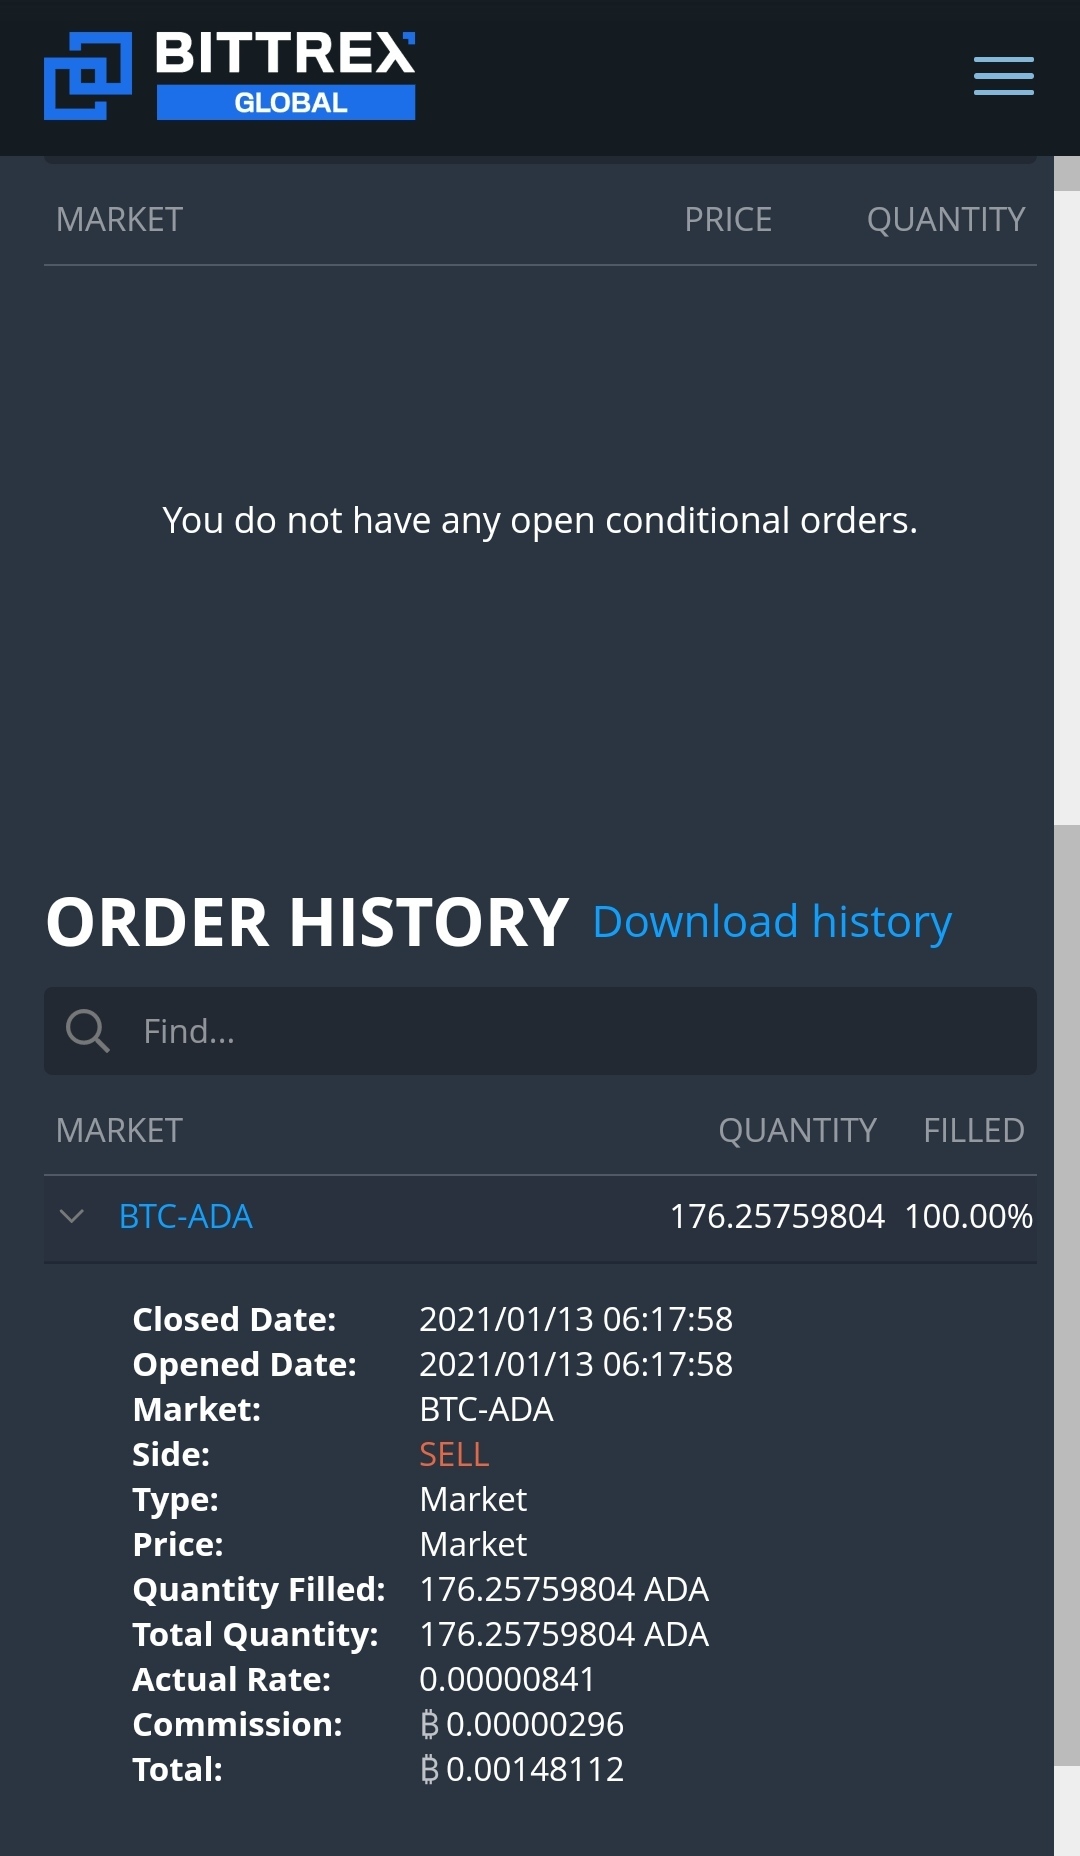1080x1856 pixels.
Task: Click the Total value ₿0.00148112
Action: 522,1770
